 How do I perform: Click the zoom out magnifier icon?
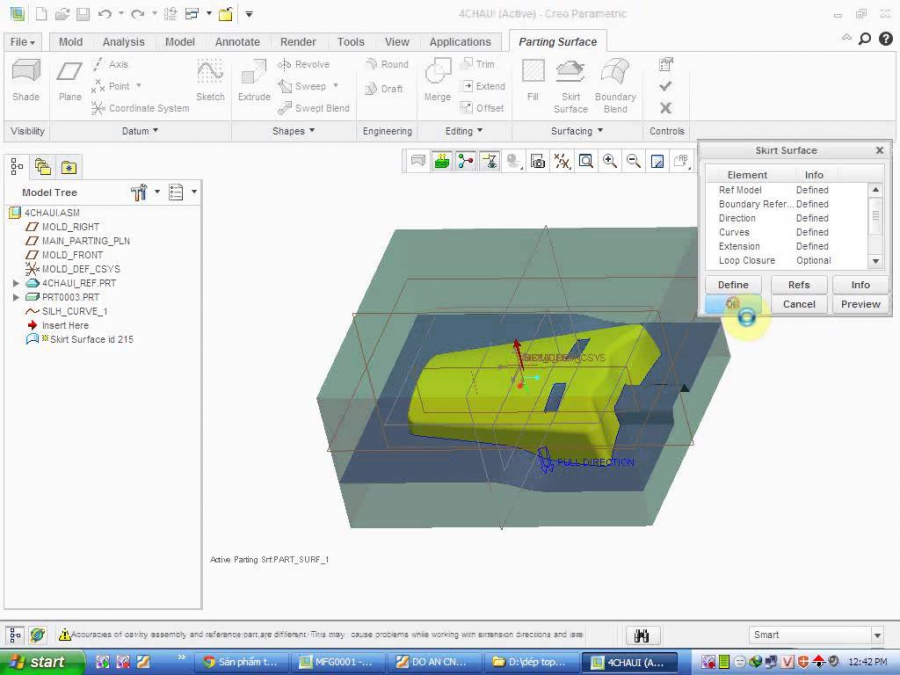[633, 161]
